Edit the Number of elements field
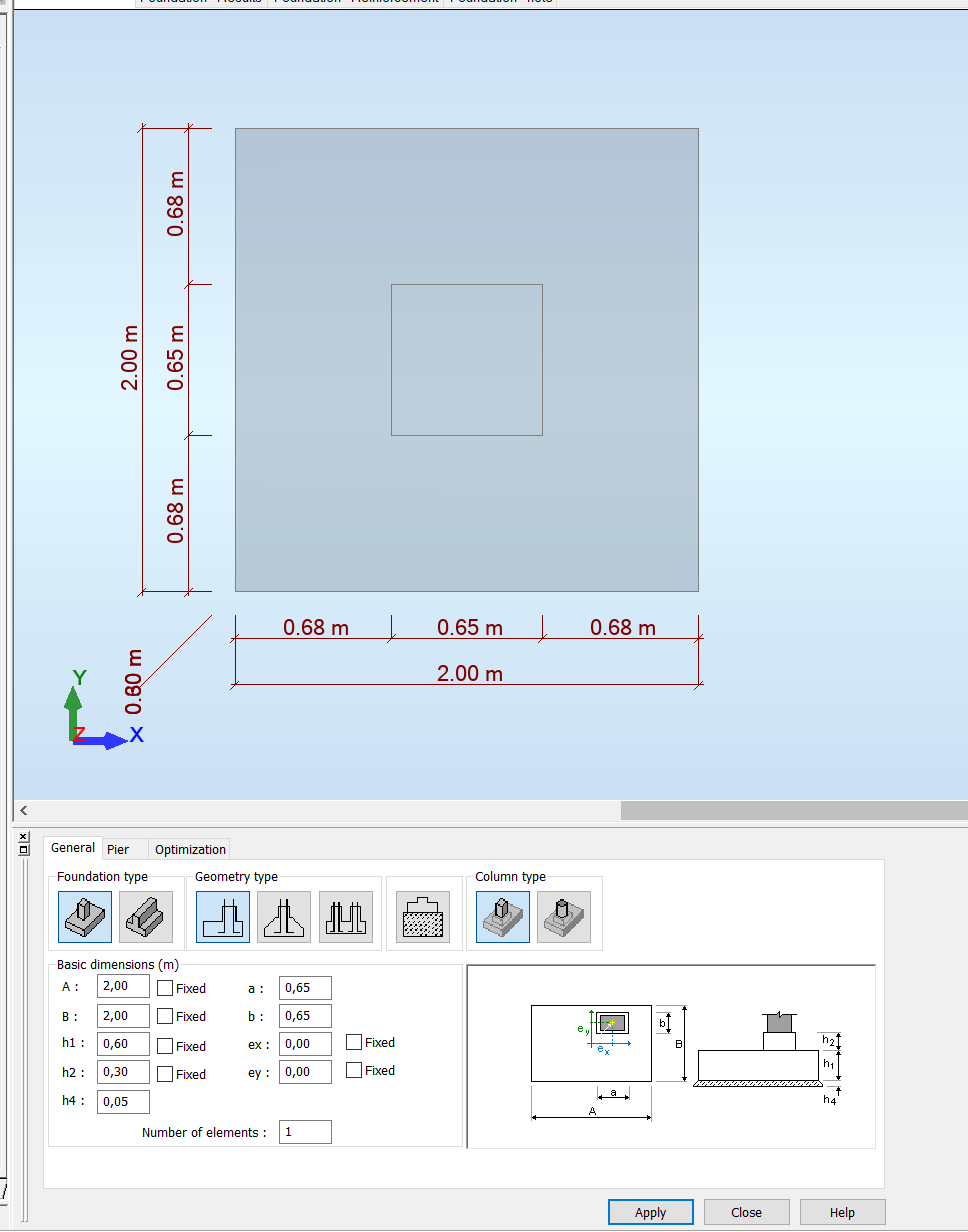The width and height of the screenshot is (968, 1232). pos(304,1131)
